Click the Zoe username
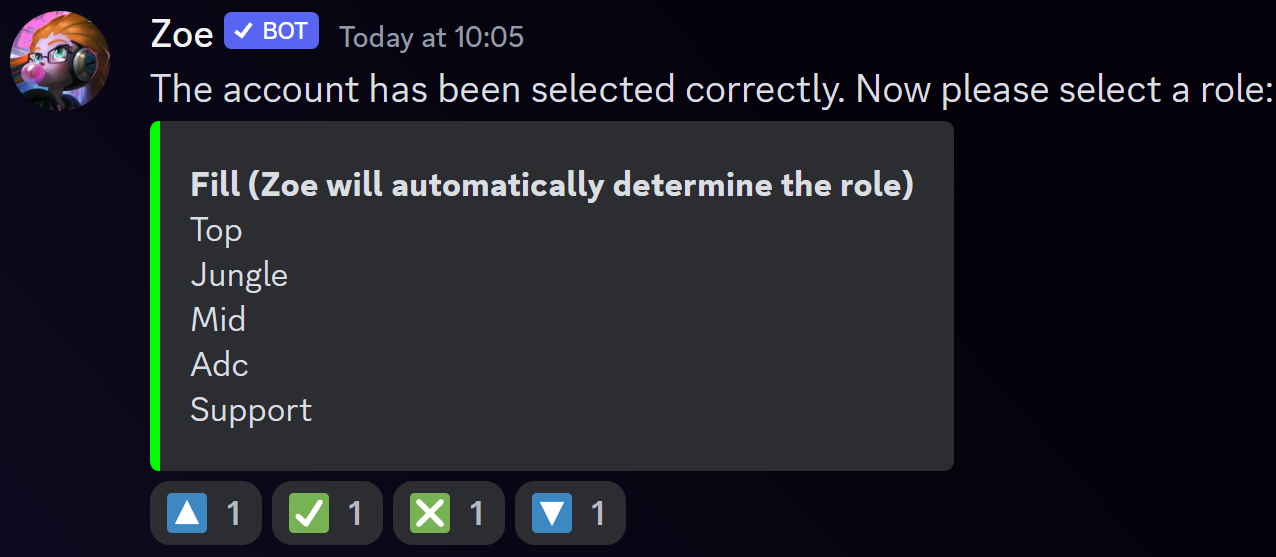The image size is (1276, 557). pyautogui.click(x=182, y=35)
